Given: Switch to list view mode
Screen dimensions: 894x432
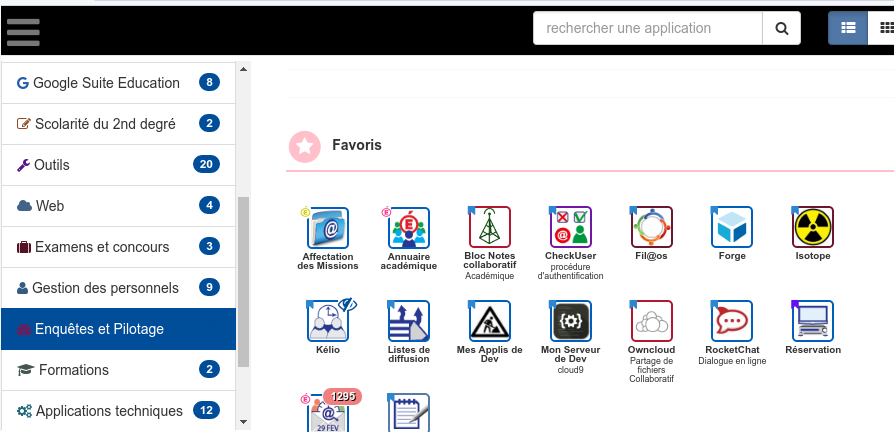Looking at the screenshot, I should pos(848,28).
